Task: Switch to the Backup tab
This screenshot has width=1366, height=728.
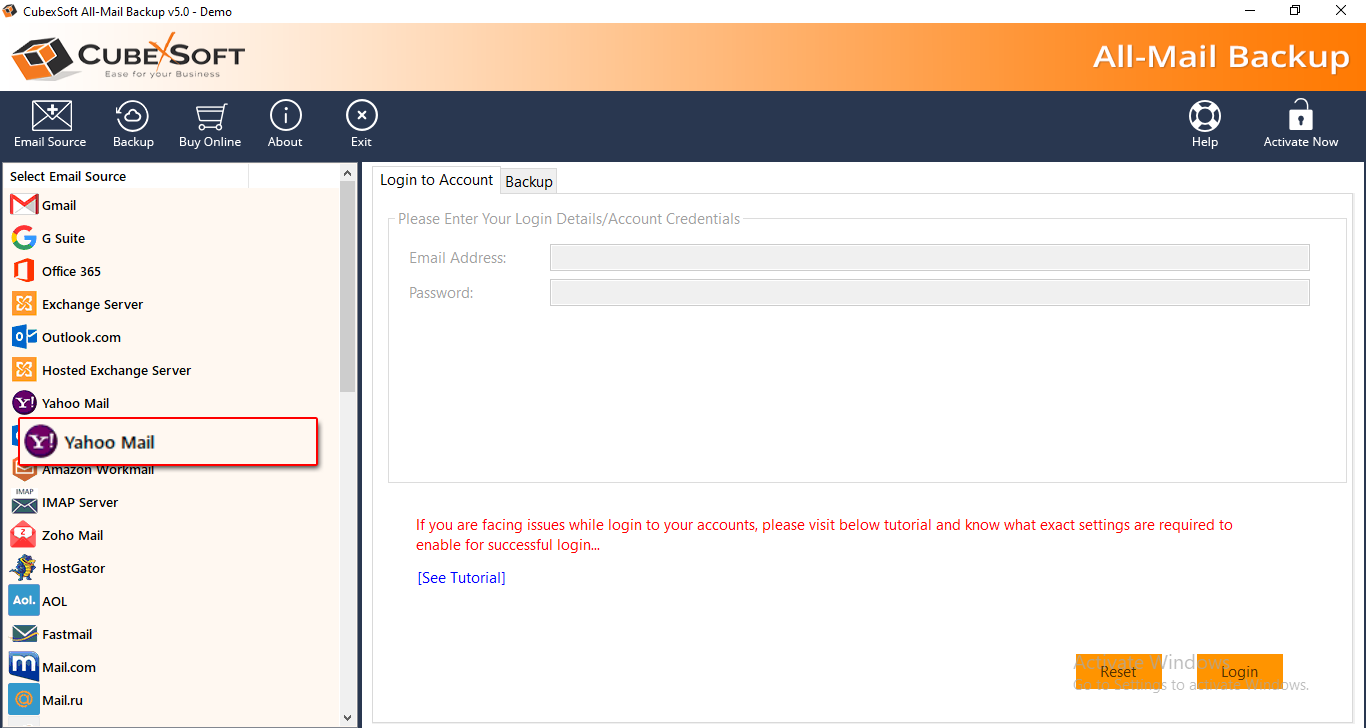Action: 529,181
